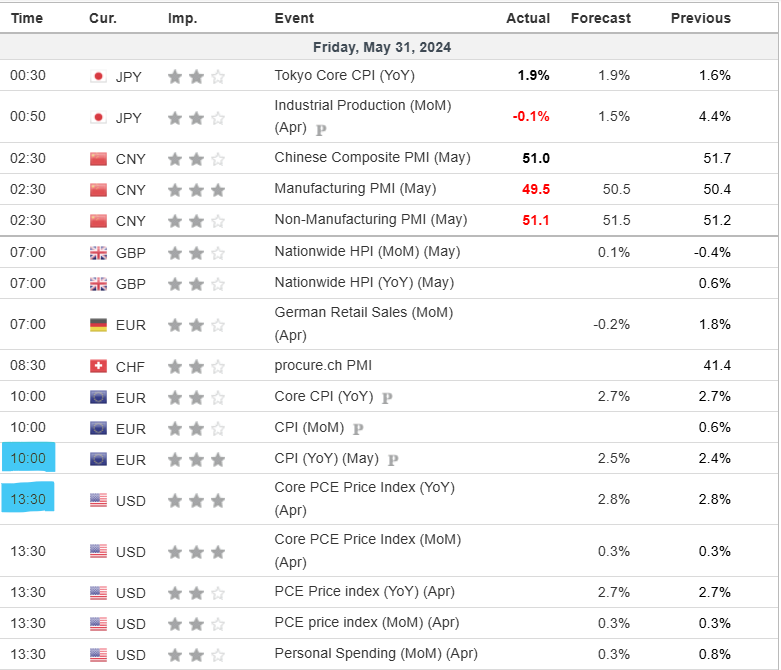Open the Core PCE Price Index (MoM) event

point(368,540)
